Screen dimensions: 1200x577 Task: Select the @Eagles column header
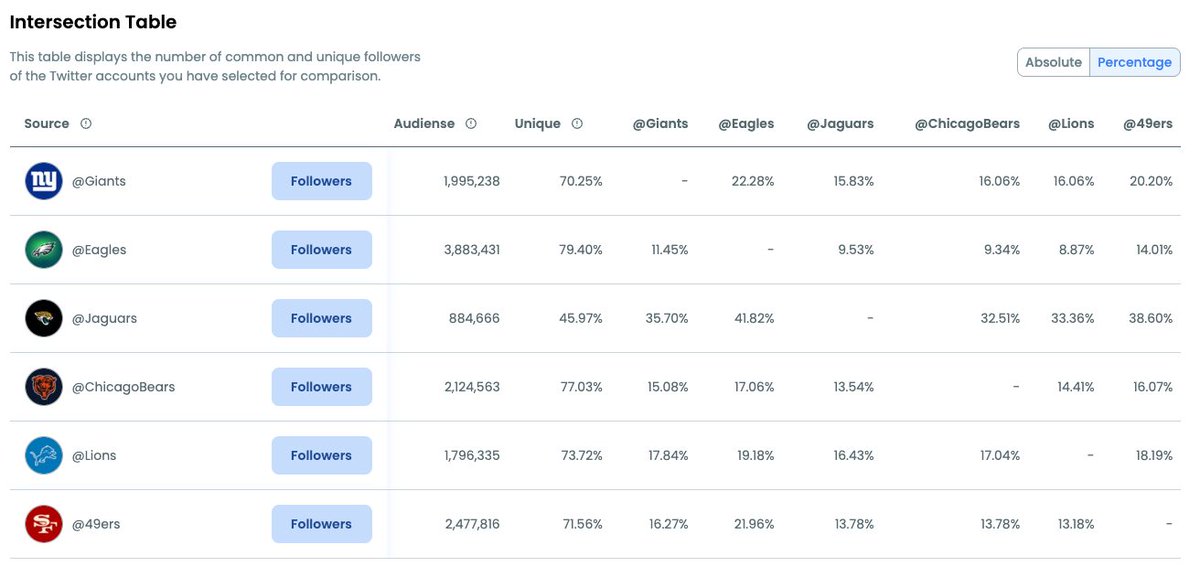click(x=746, y=124)
